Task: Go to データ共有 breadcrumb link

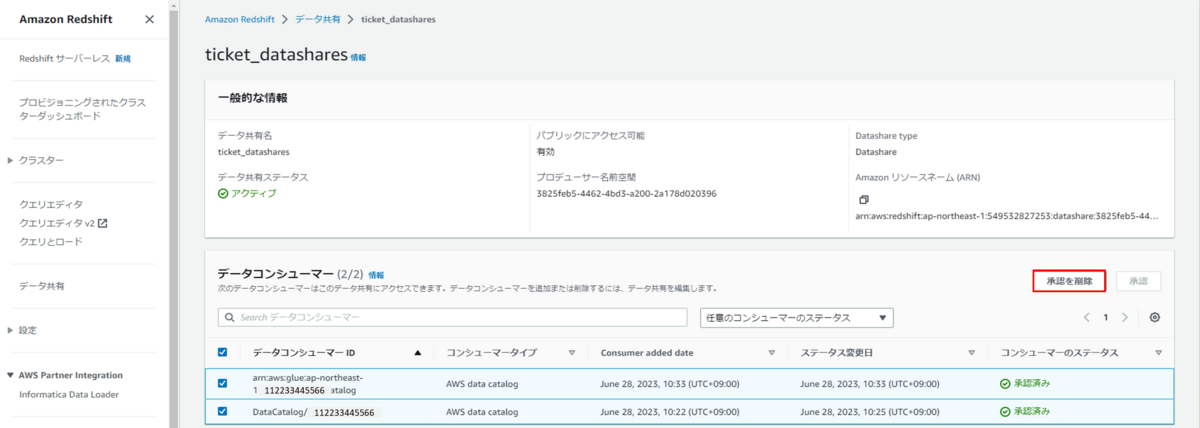Action: [x=316, y=19]
